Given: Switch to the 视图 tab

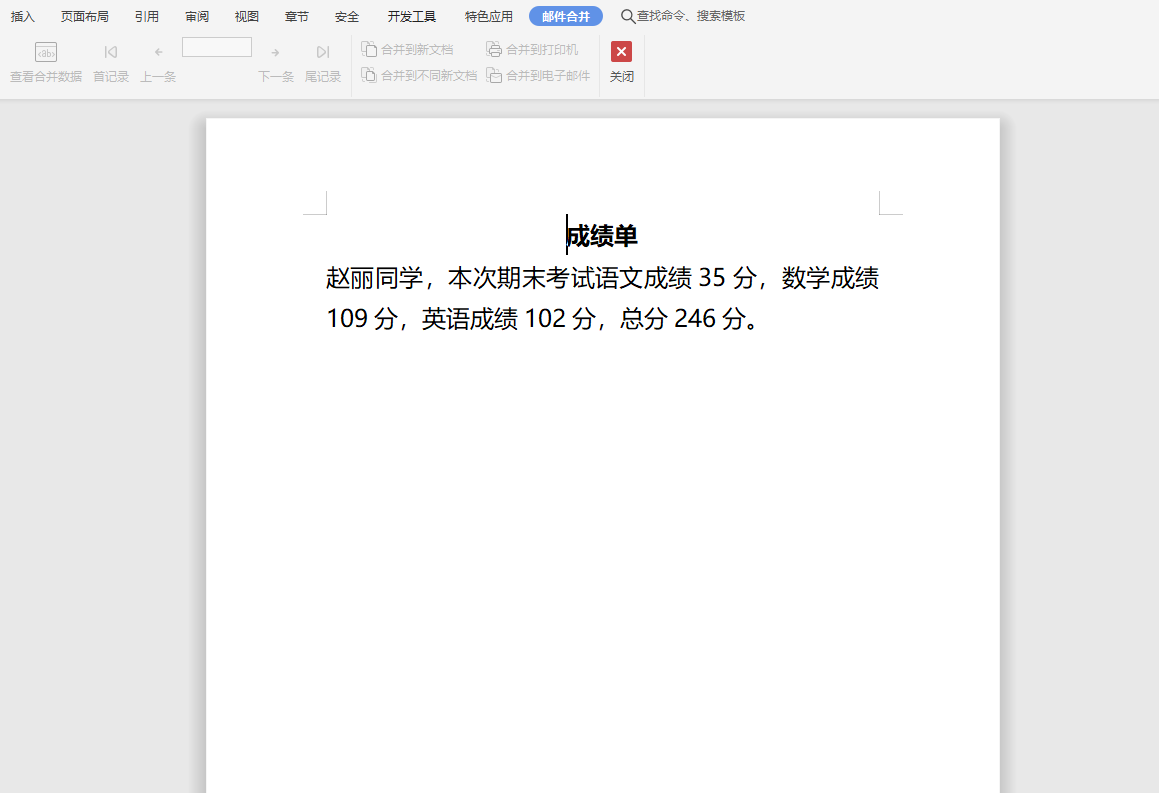Looking at the screenshot, I should tap(247, 16).
